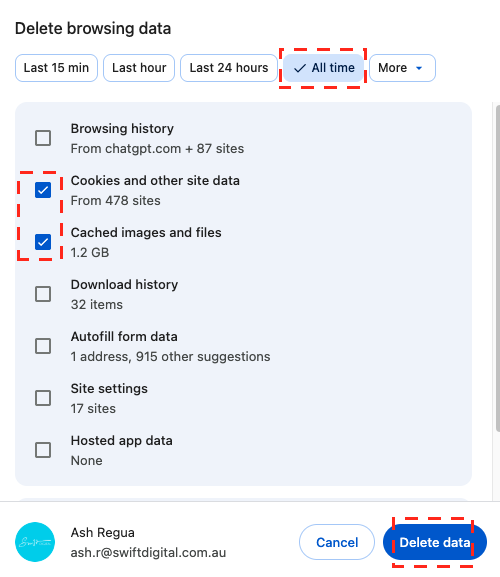Uncheck Cookies and other site data
Screen dimensions: 500x577
point(43,190)
